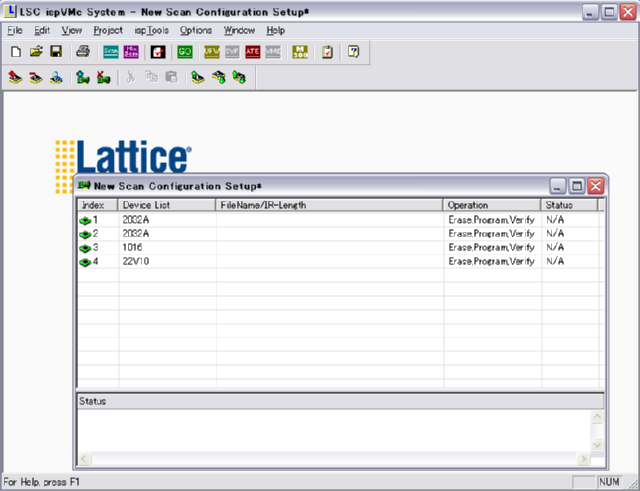Click the Status column header in device table
Screen dimensions: 640x491
click(570, 205)
